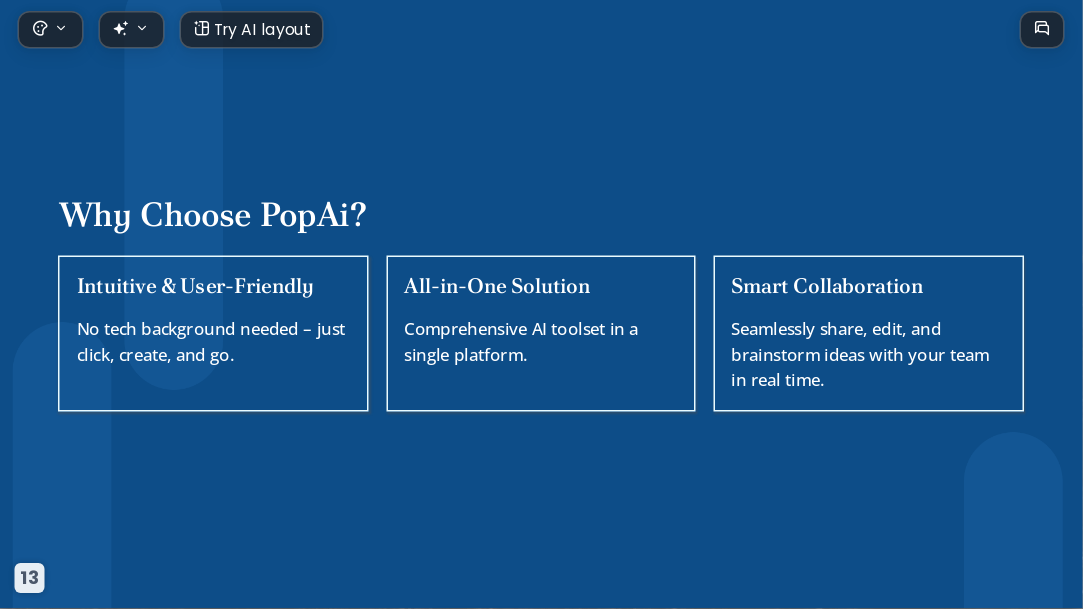The width and height of the screenshot is (1083, 609).
Task: Select 'Seamlessly share, edit' description text
Action: 860,354
